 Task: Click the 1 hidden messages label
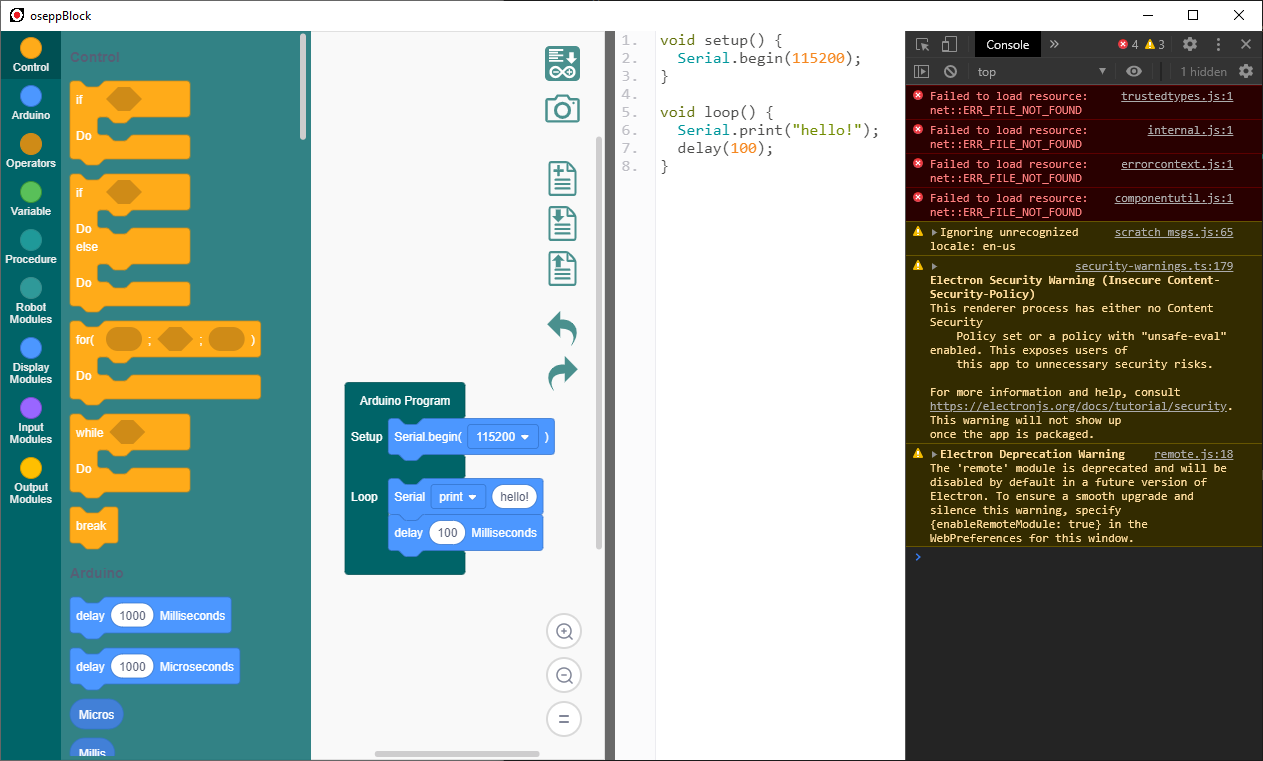pyautogui.click(x=1203, y=72)
